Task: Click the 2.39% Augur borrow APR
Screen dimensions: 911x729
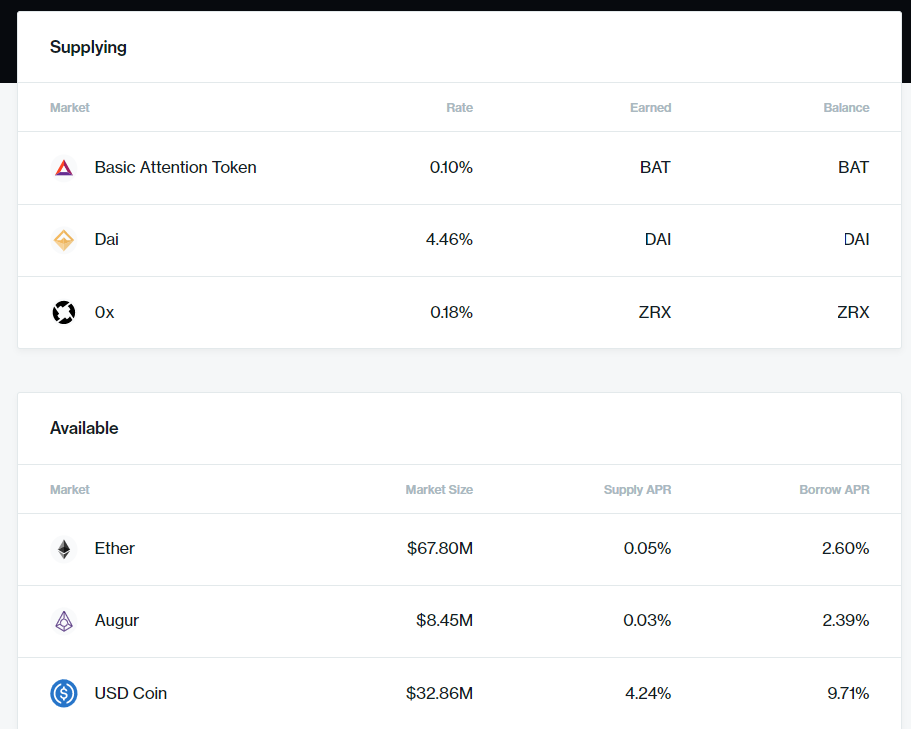Action: pyautogui.click(x=846, y=620)
